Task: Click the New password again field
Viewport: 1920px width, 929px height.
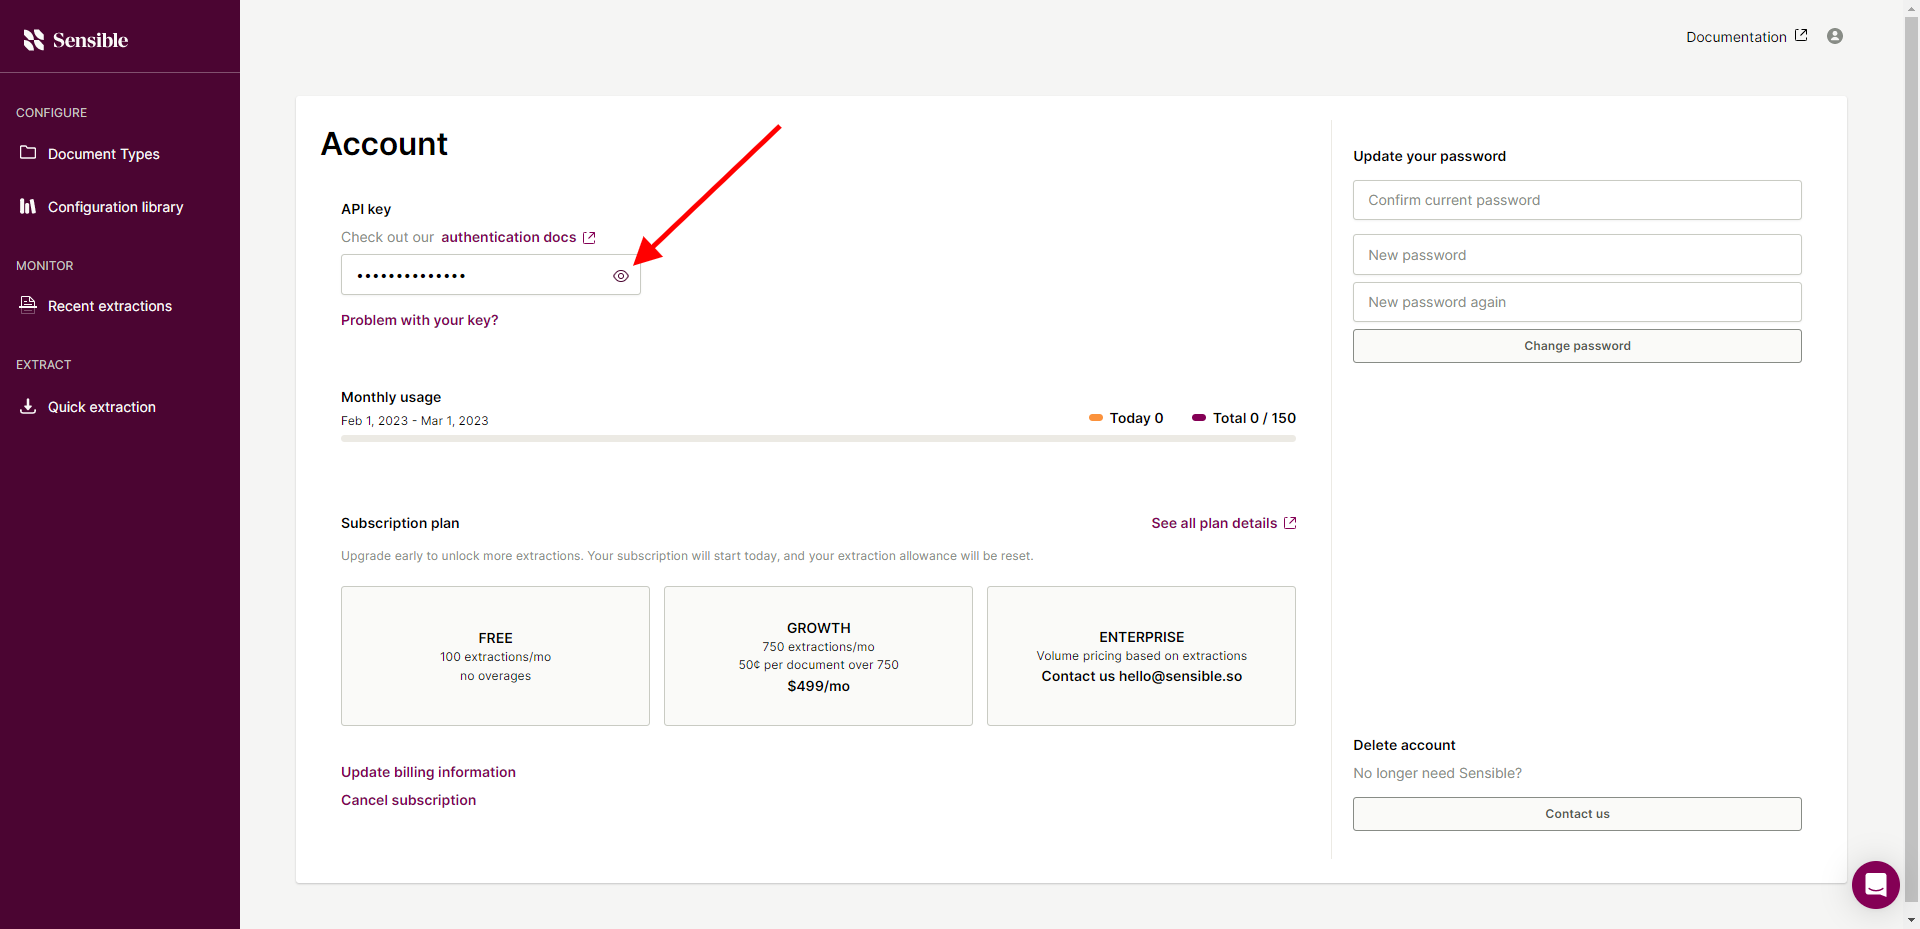Action: (x=1577, y=302)
